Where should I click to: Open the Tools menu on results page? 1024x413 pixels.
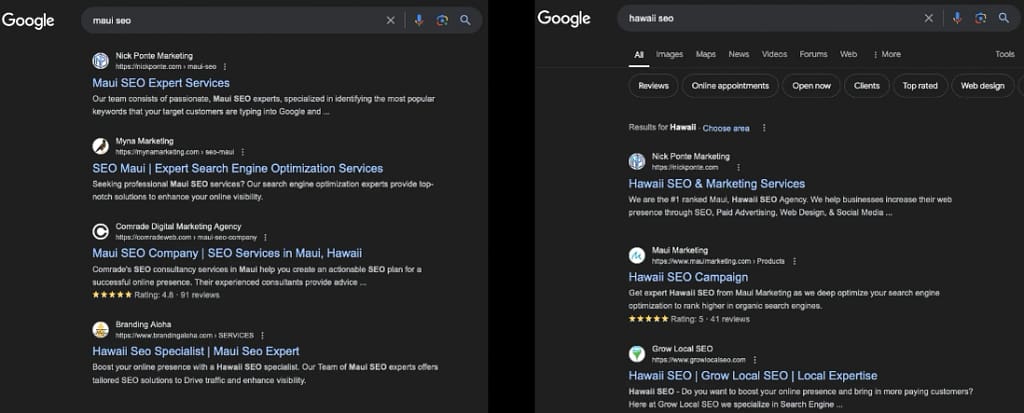[1004, 54]
